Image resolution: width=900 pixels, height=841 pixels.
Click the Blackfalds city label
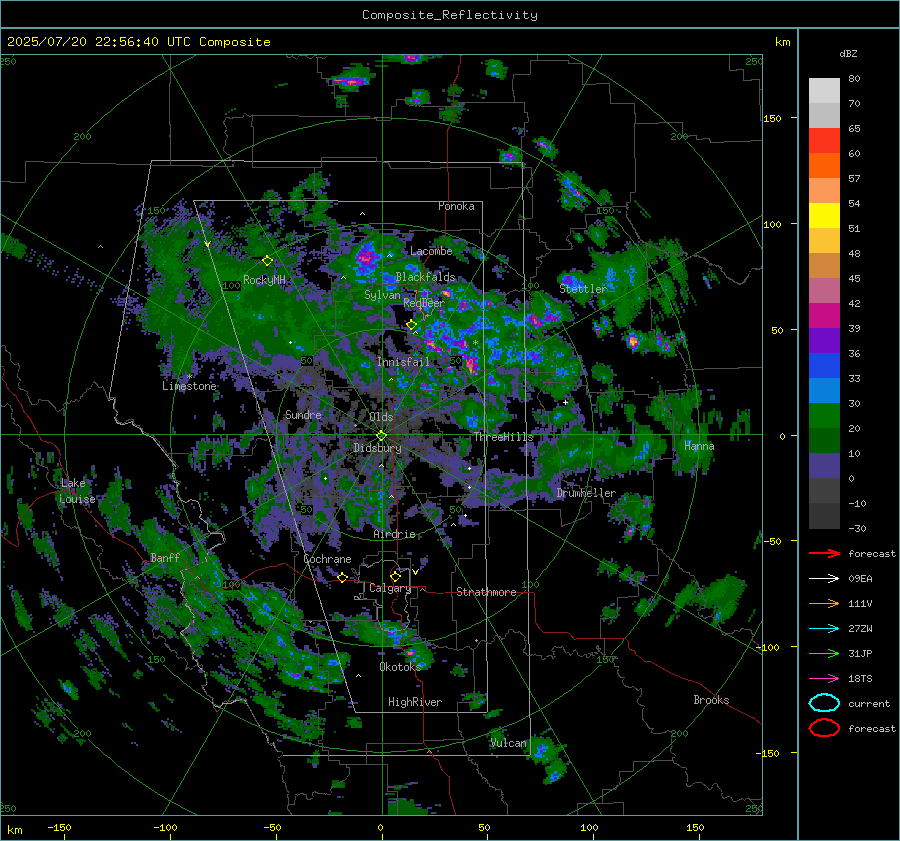425,277
